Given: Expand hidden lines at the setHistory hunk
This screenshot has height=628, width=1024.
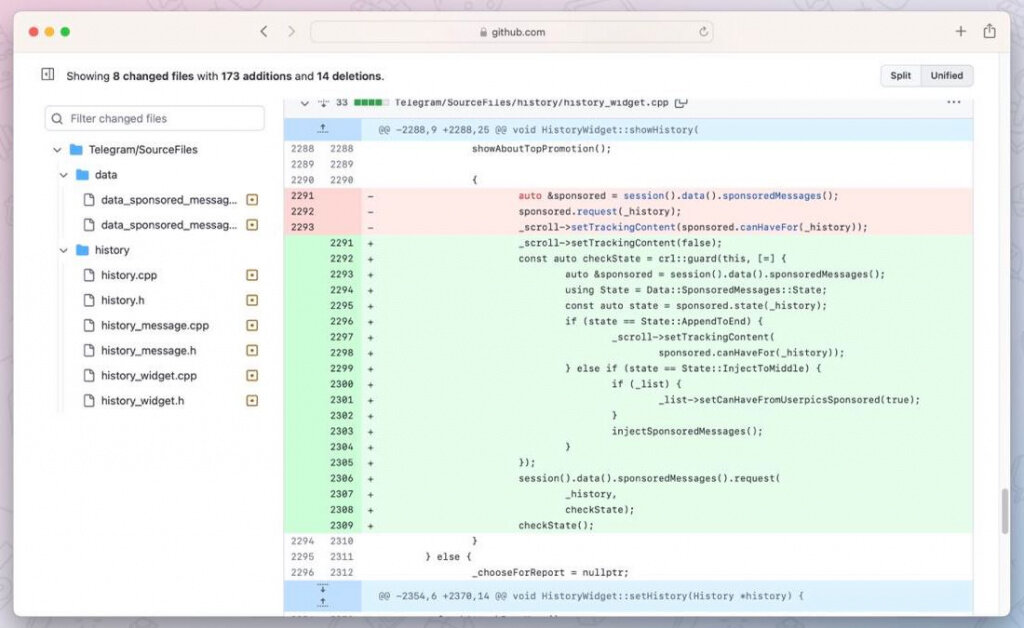Looking at the screenshot, I should pyautogui.click(x=323, y=595).
